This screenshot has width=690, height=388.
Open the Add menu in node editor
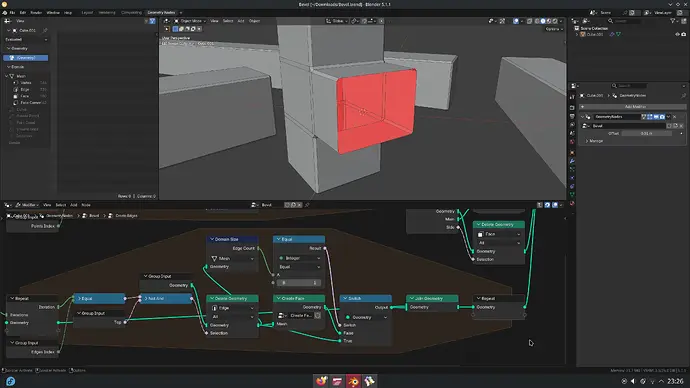click(73, 205)
